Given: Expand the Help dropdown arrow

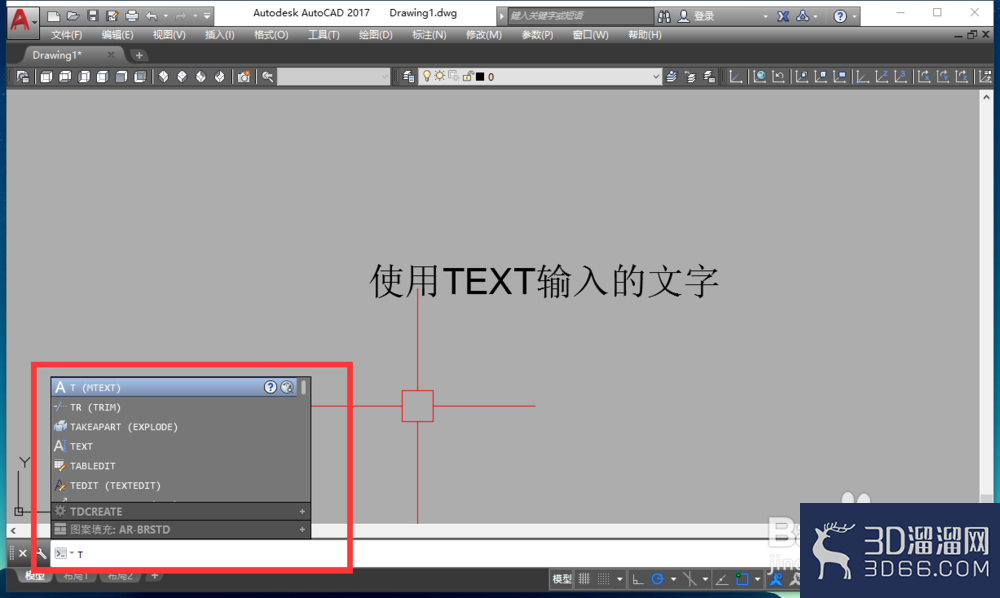Looking at the screenshot, I should point(855,17).
